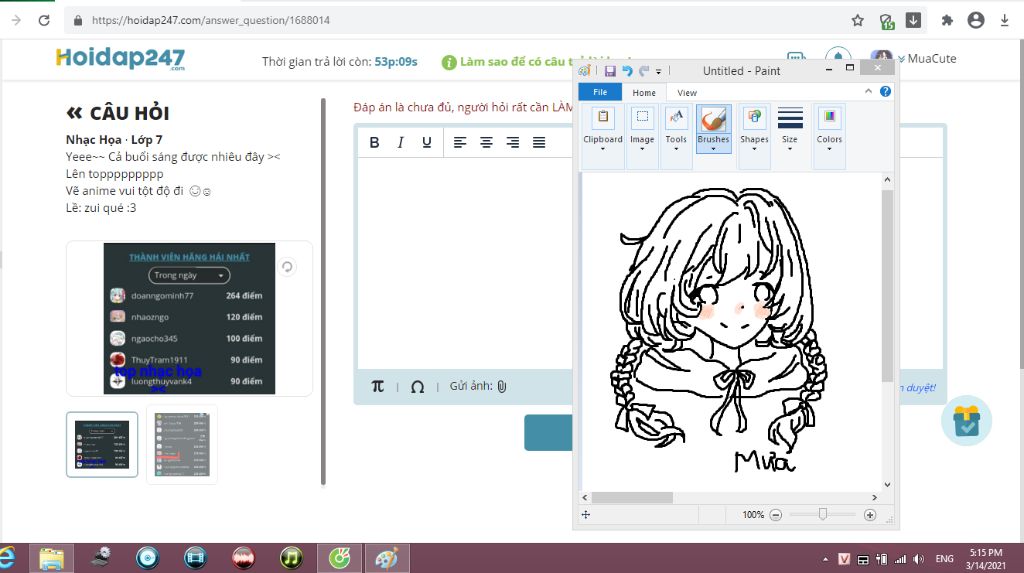Viewport: 1024px width, 573px height.
Task: Zoom out with the minus button in Paint
Action: 775,515
